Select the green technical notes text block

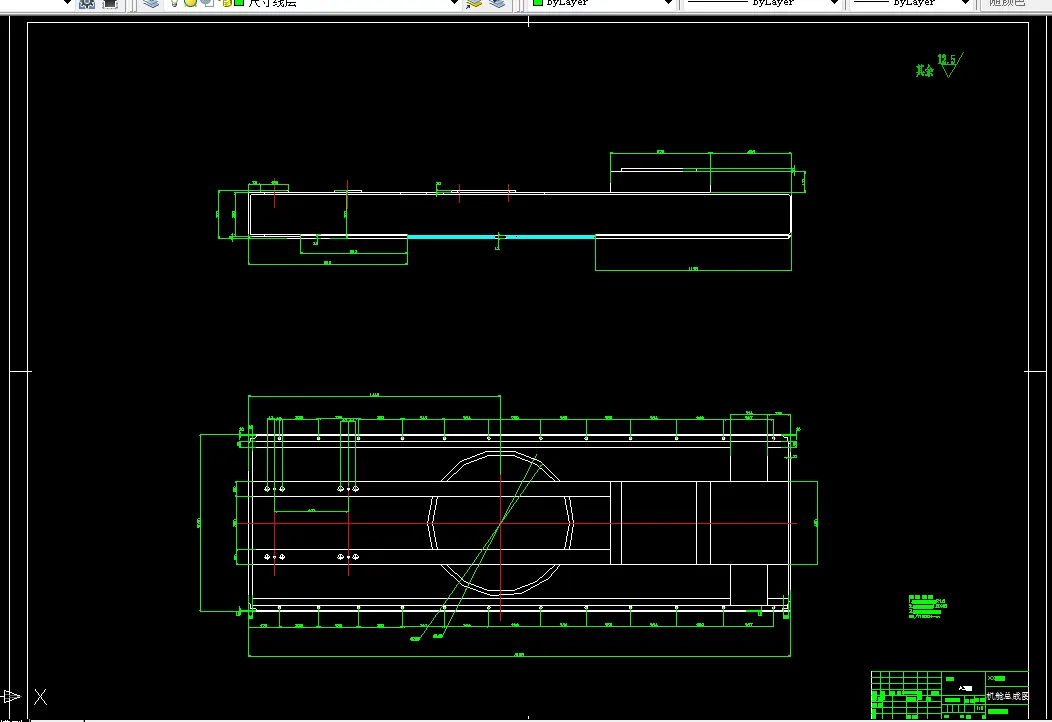[x=927, y=607]
